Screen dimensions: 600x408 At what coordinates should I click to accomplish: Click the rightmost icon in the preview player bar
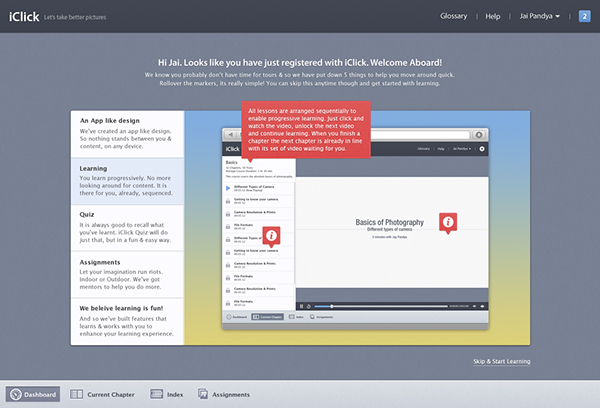point(482,306)
